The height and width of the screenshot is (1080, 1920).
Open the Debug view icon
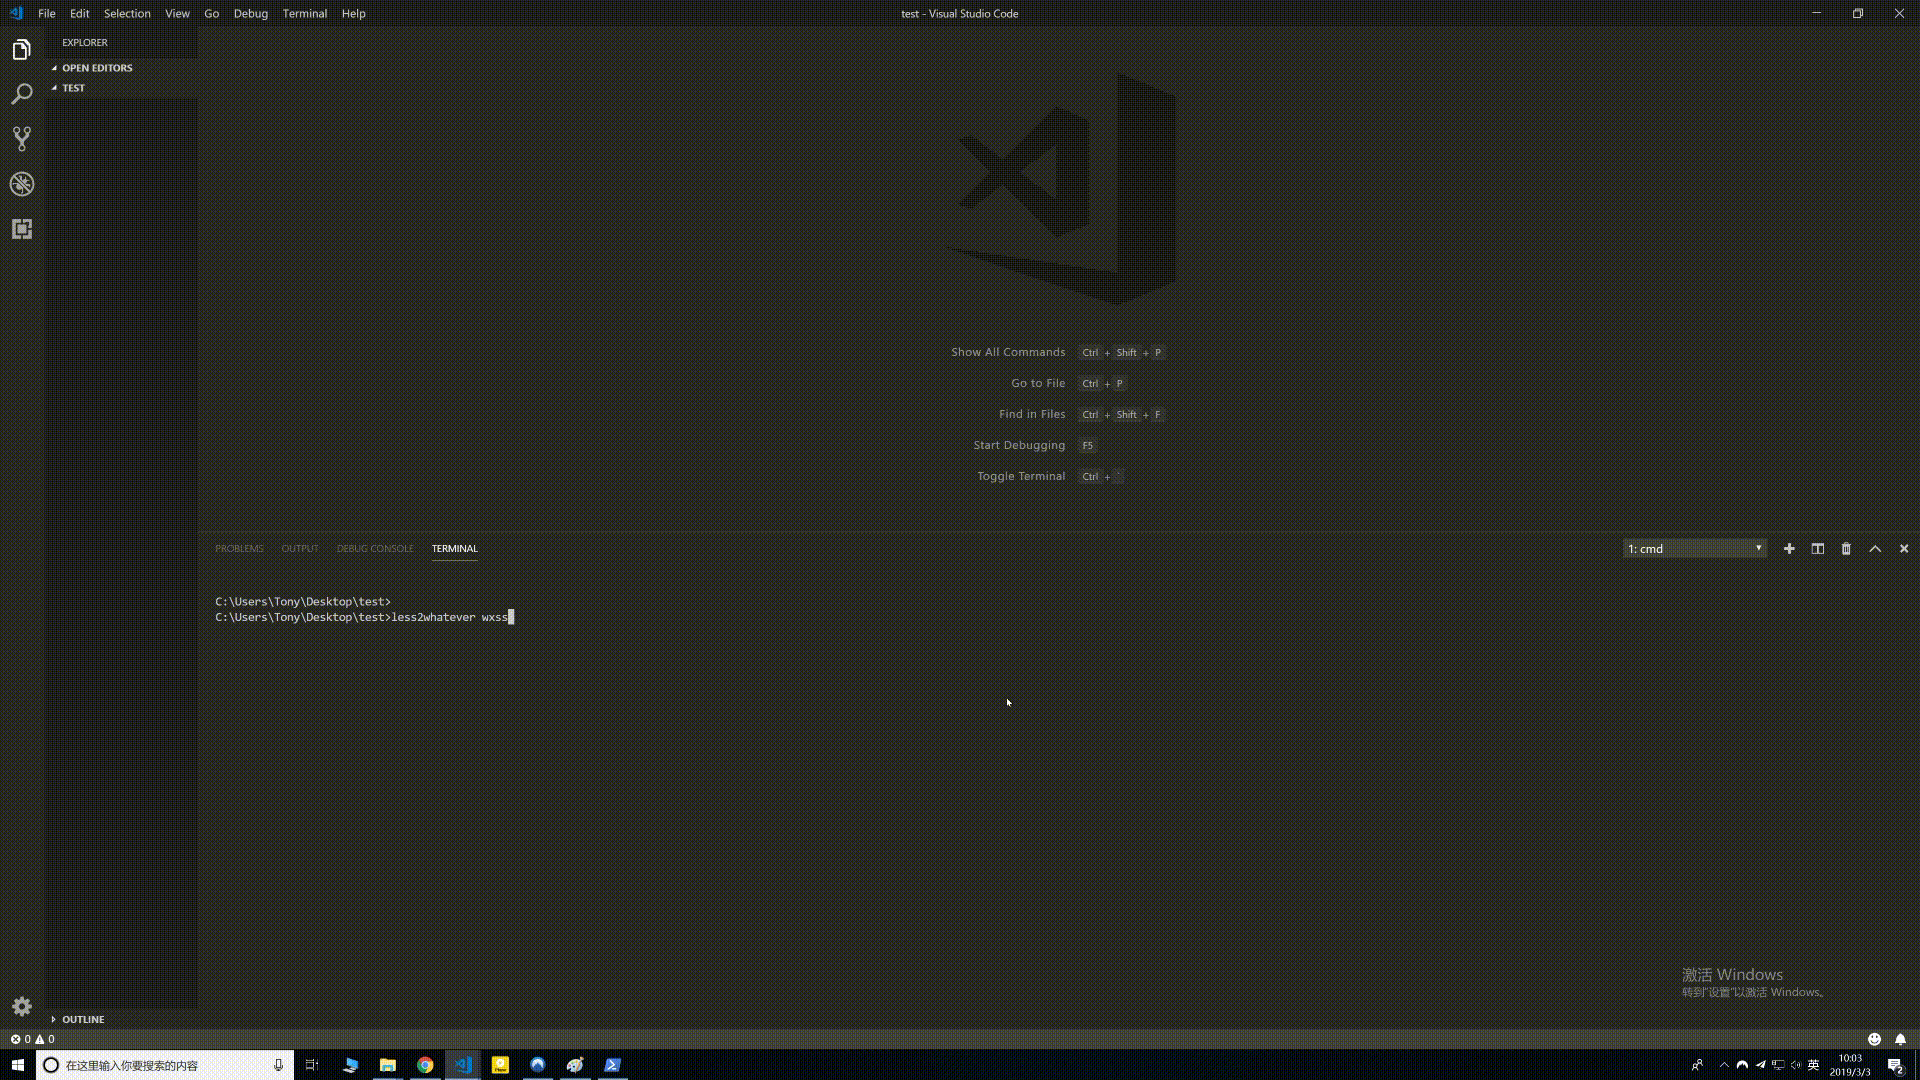click(22, 184)
